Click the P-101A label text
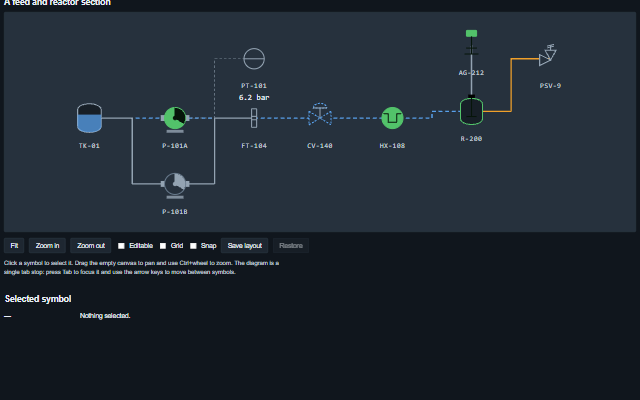 175,146
